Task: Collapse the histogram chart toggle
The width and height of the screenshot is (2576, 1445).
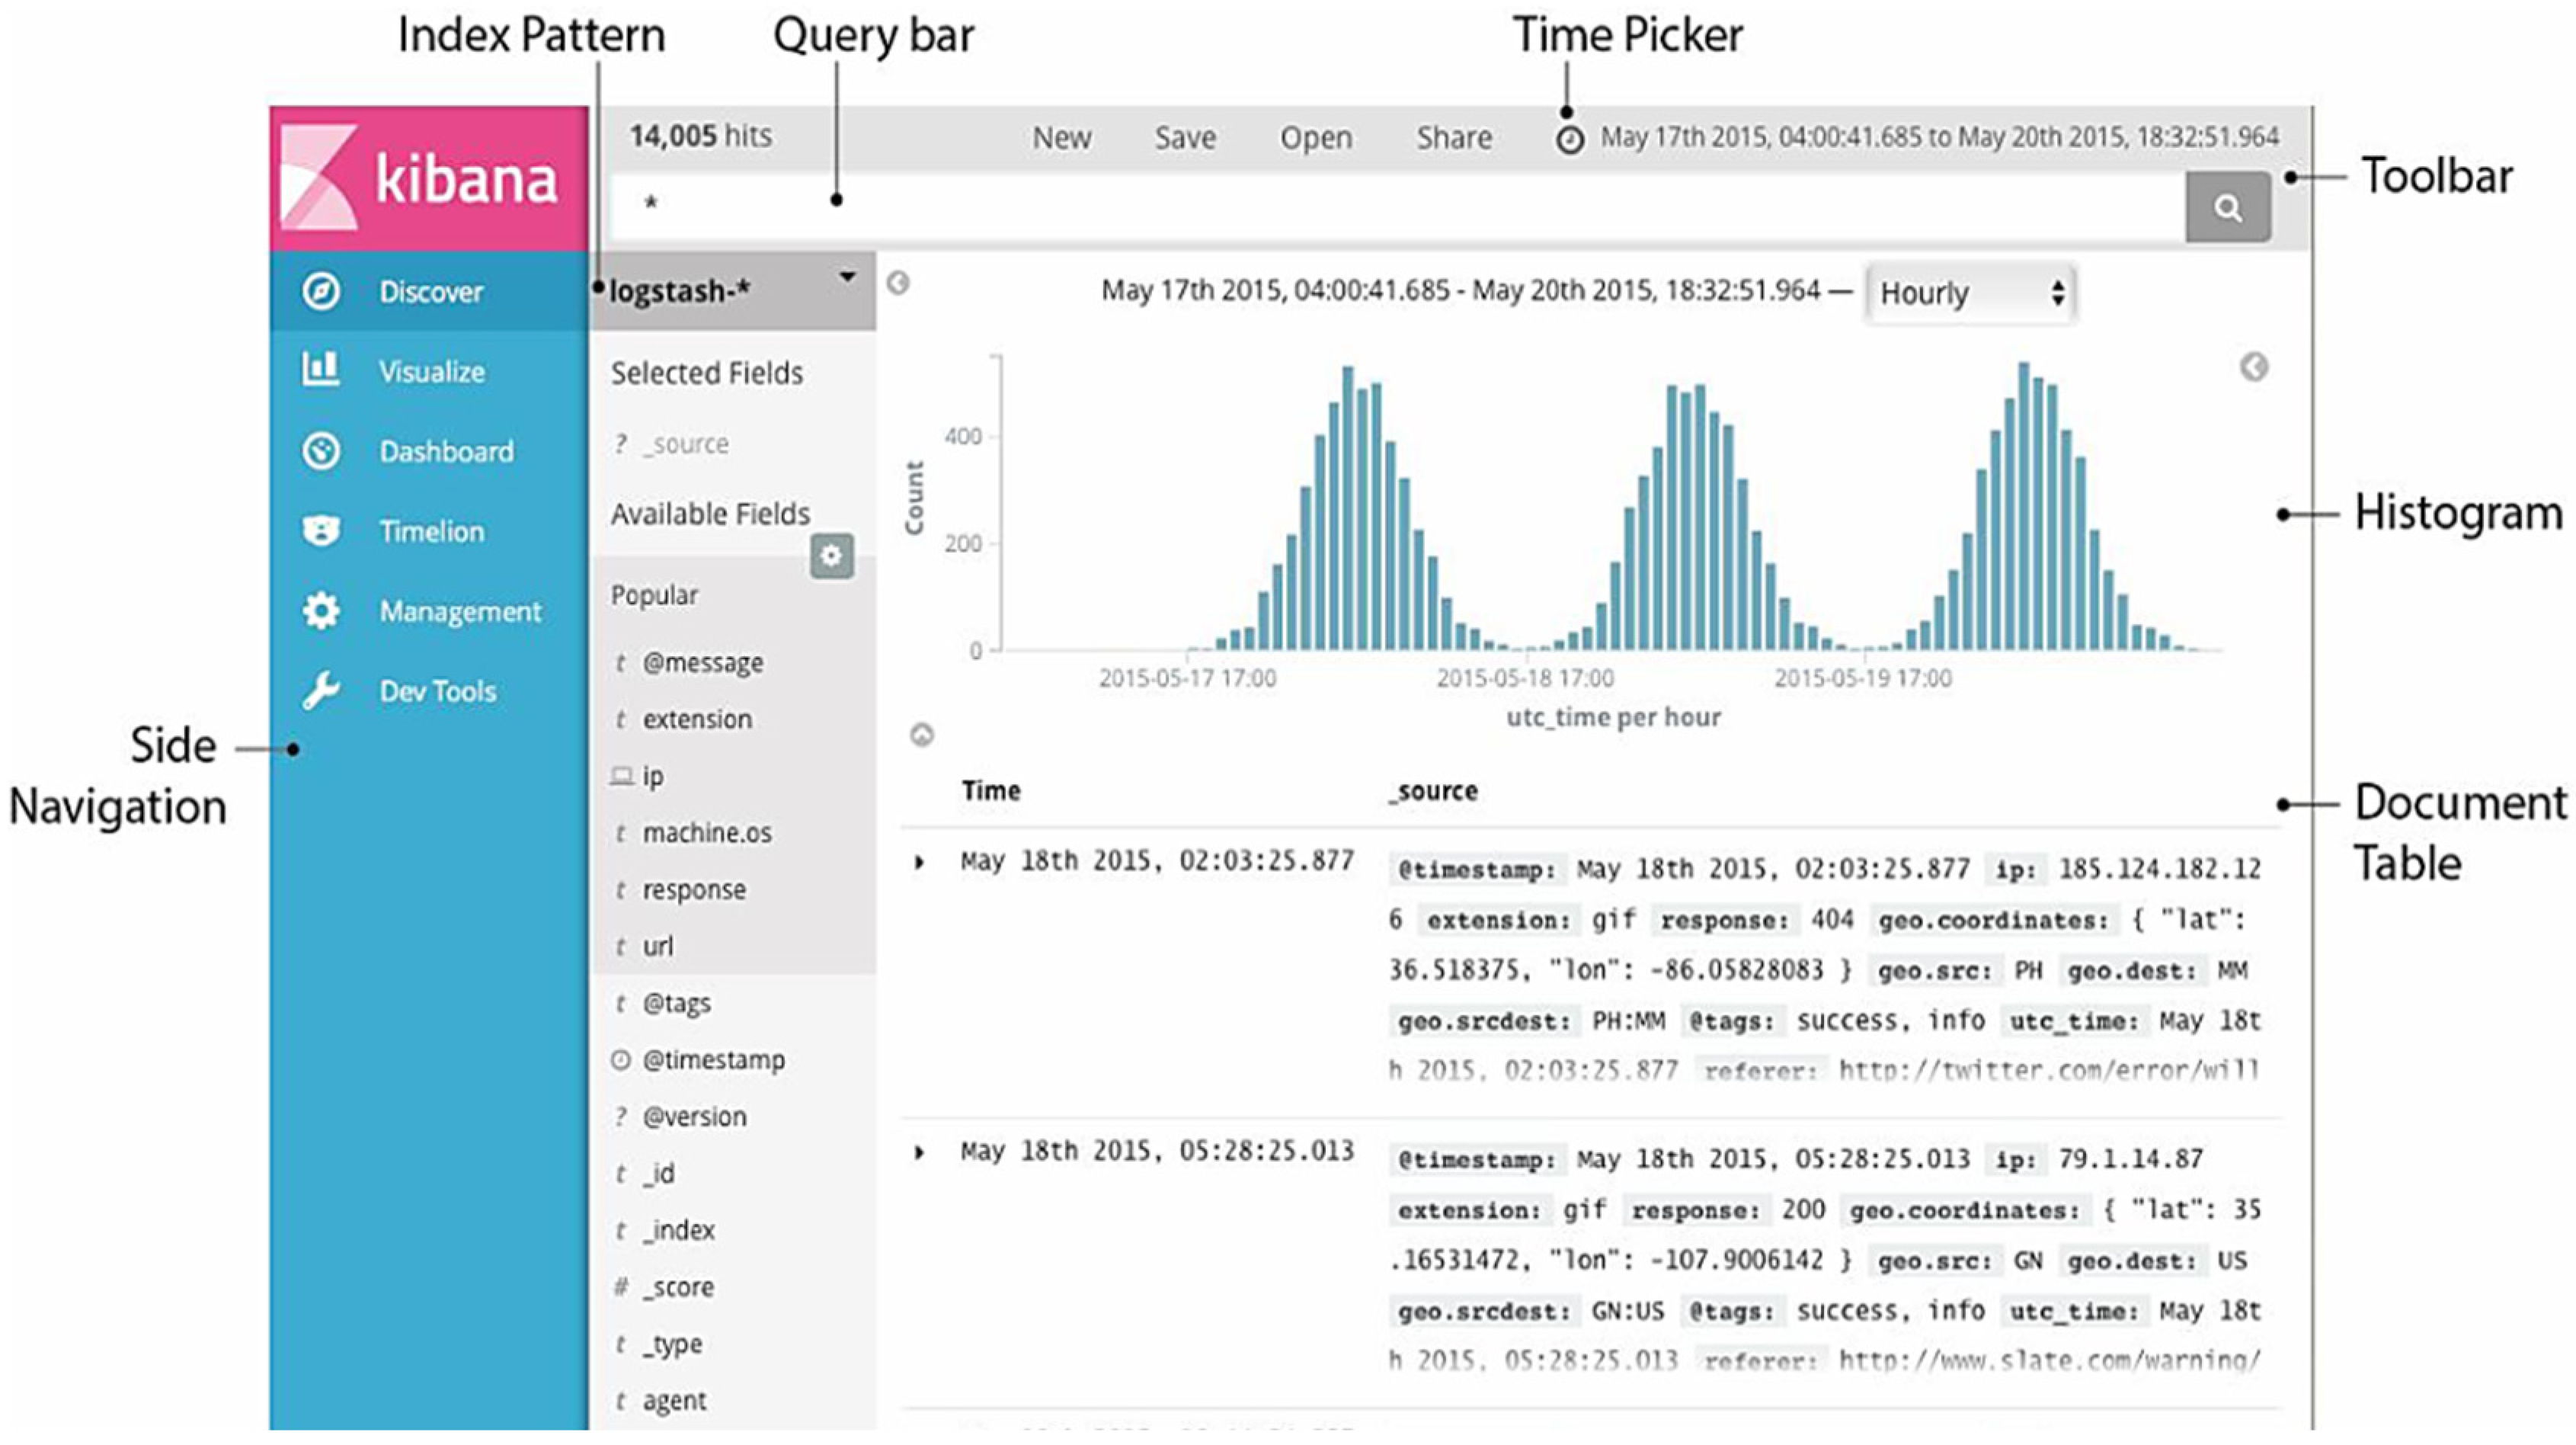Action: click(x=922, y=736)
